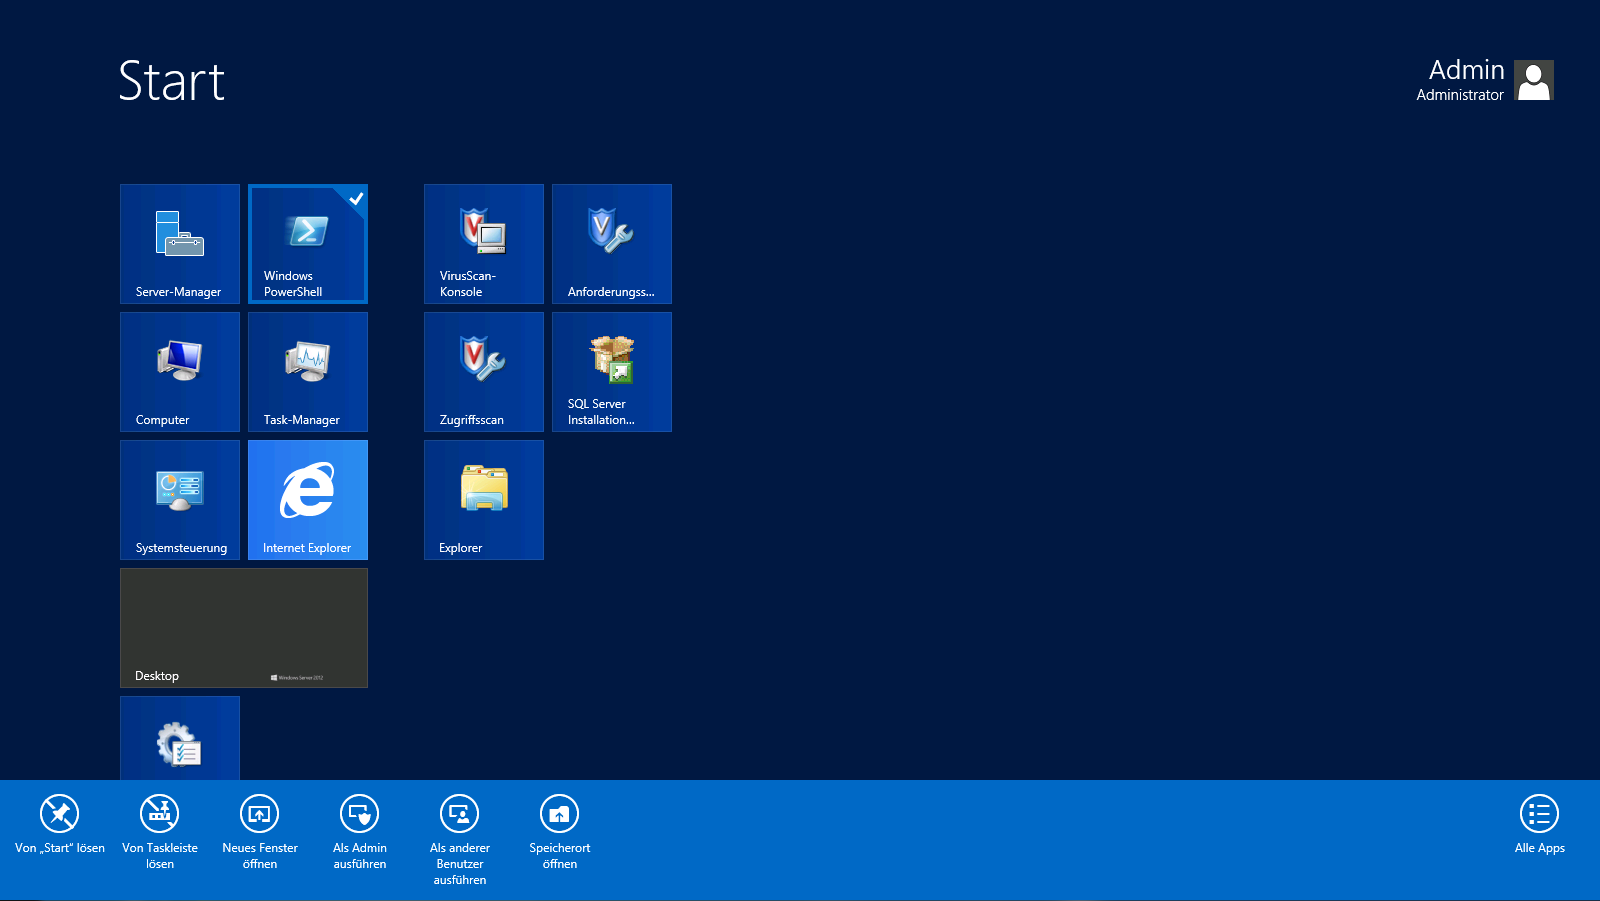Viewport: 1600px width, 901px height.
Task: Deselect the checked Windows PowerShell tile
Action: (308, 244)
